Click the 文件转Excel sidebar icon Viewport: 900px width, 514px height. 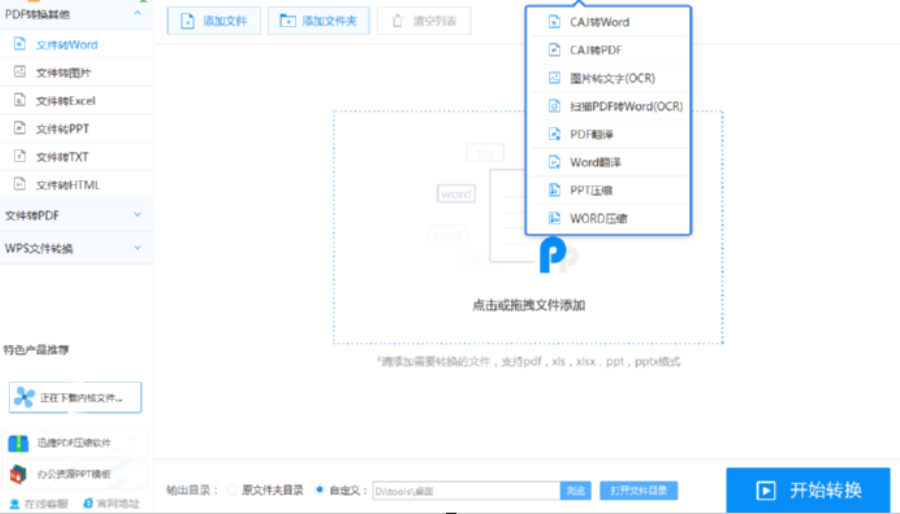(20, 100)
